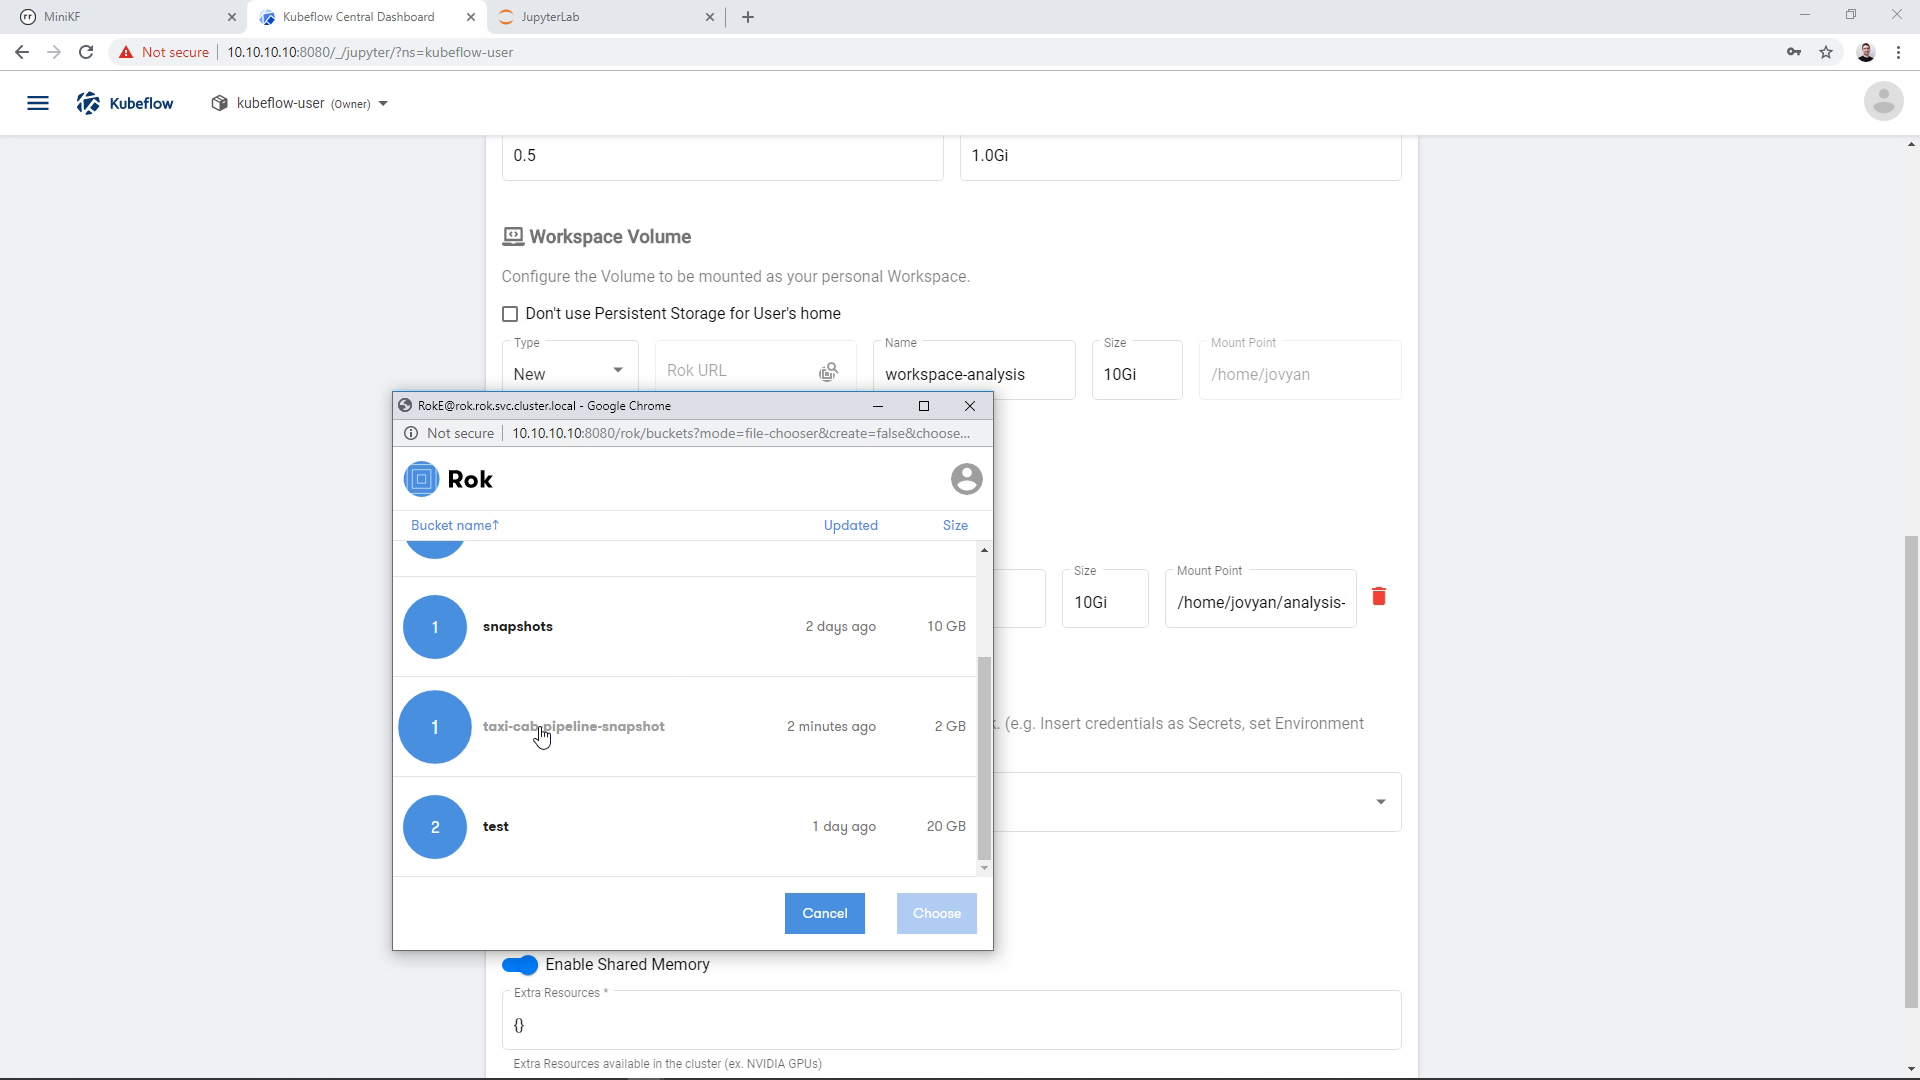Open Chrome profile icon
Image resolution: width=1920 pixels, height=1080 pixels.
[x=1866, y=52]
